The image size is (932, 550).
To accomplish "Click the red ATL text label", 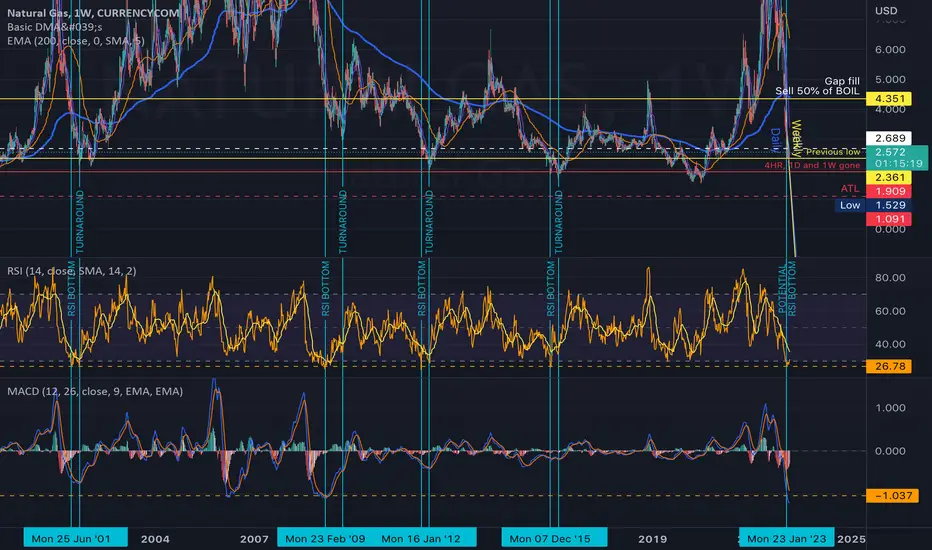I will 850,188.
